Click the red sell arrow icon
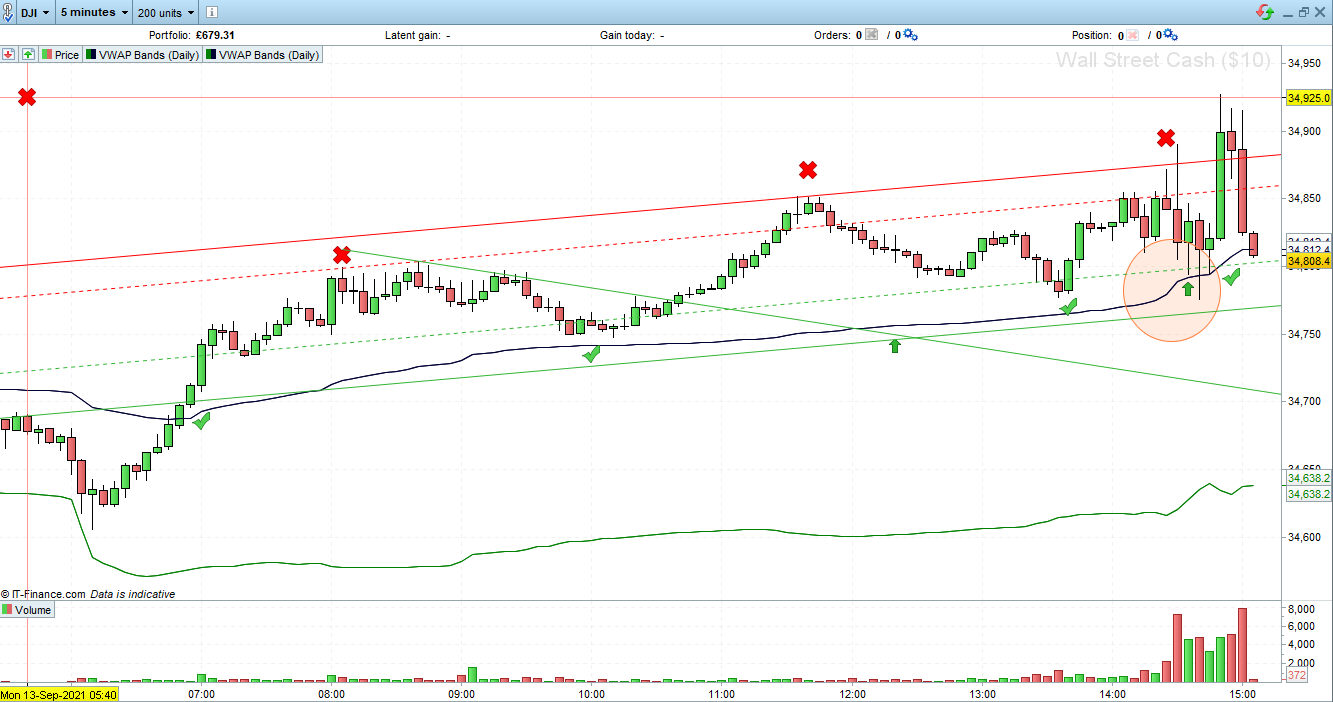This screenshot has height=702, width=1333. point(8,55)
